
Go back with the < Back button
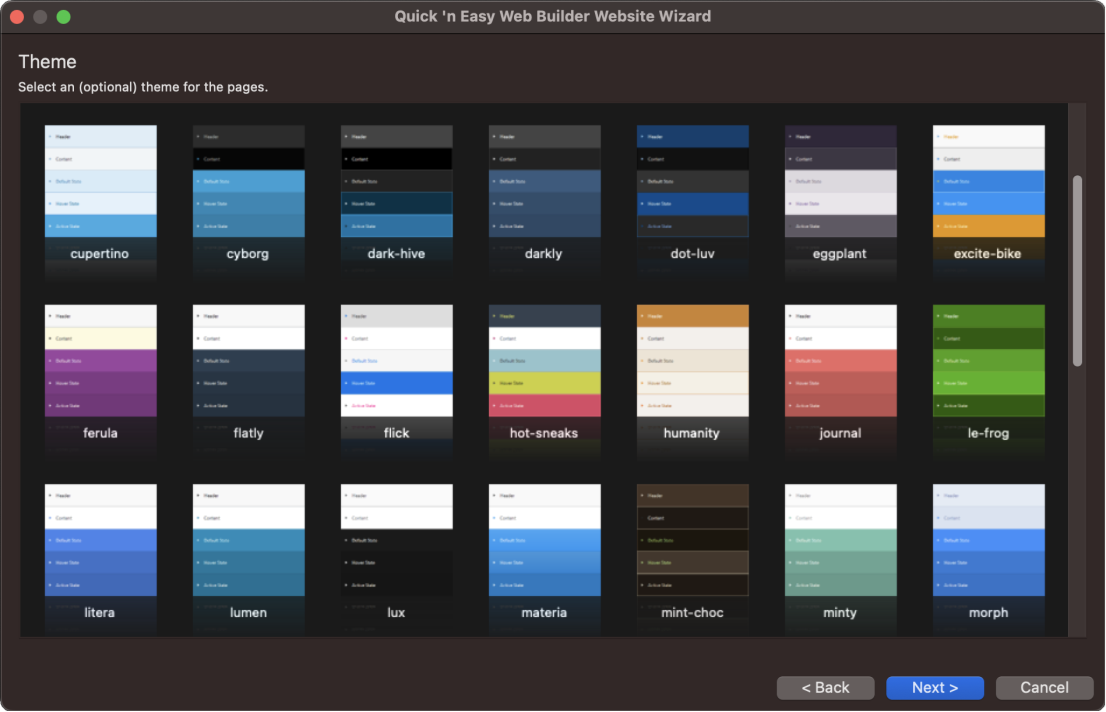pyautogui.click(x=826, y=687)
